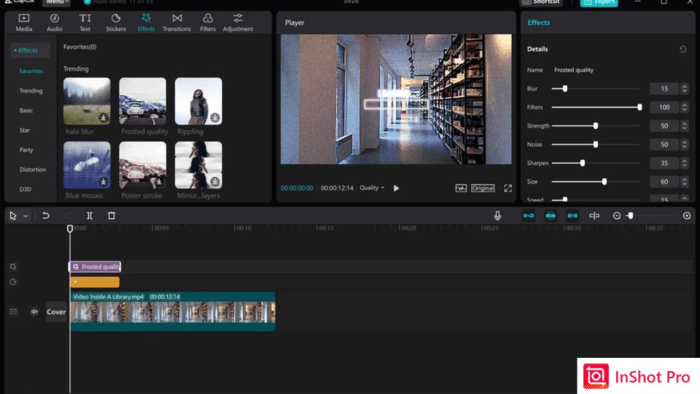700x394 pixels.
Task: Choose the Mirror layers effect thumbnail
Action: 198,165
